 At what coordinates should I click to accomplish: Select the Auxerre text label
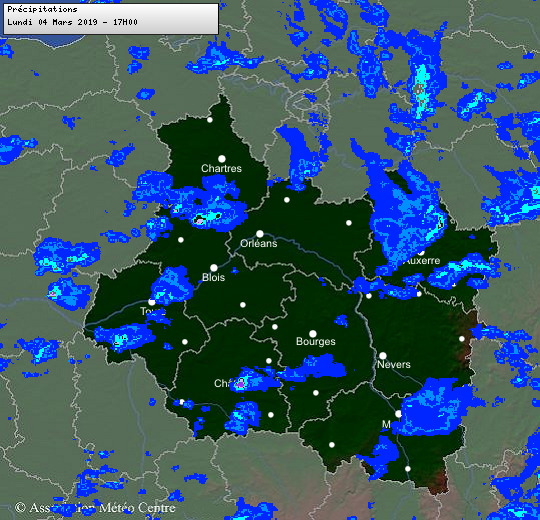(422, 260)
